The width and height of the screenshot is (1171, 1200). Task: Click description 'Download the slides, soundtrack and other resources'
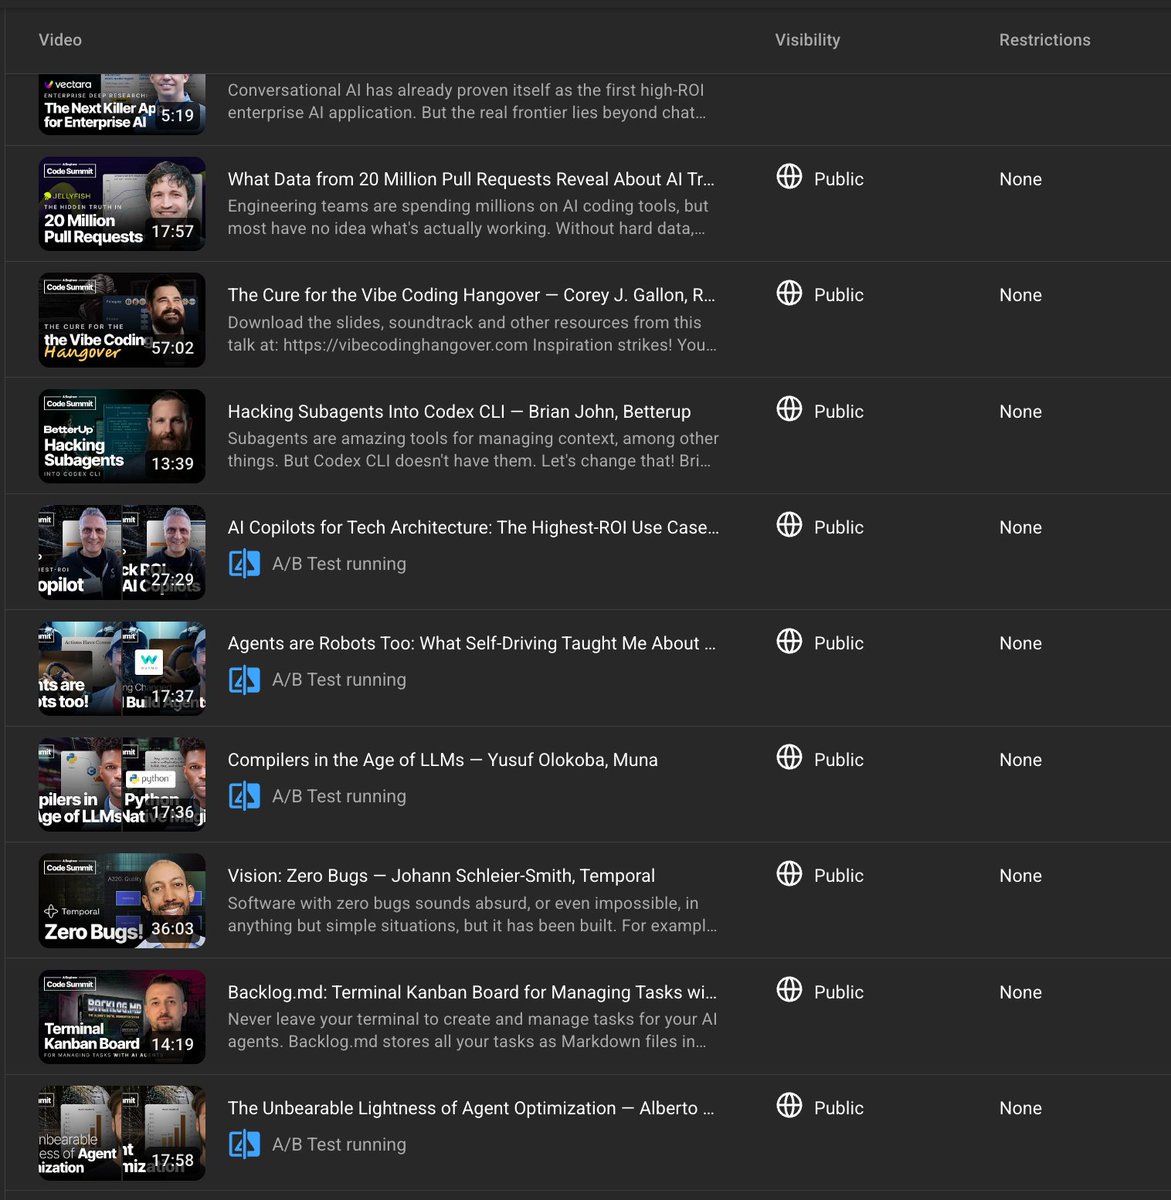click(472, 333)
